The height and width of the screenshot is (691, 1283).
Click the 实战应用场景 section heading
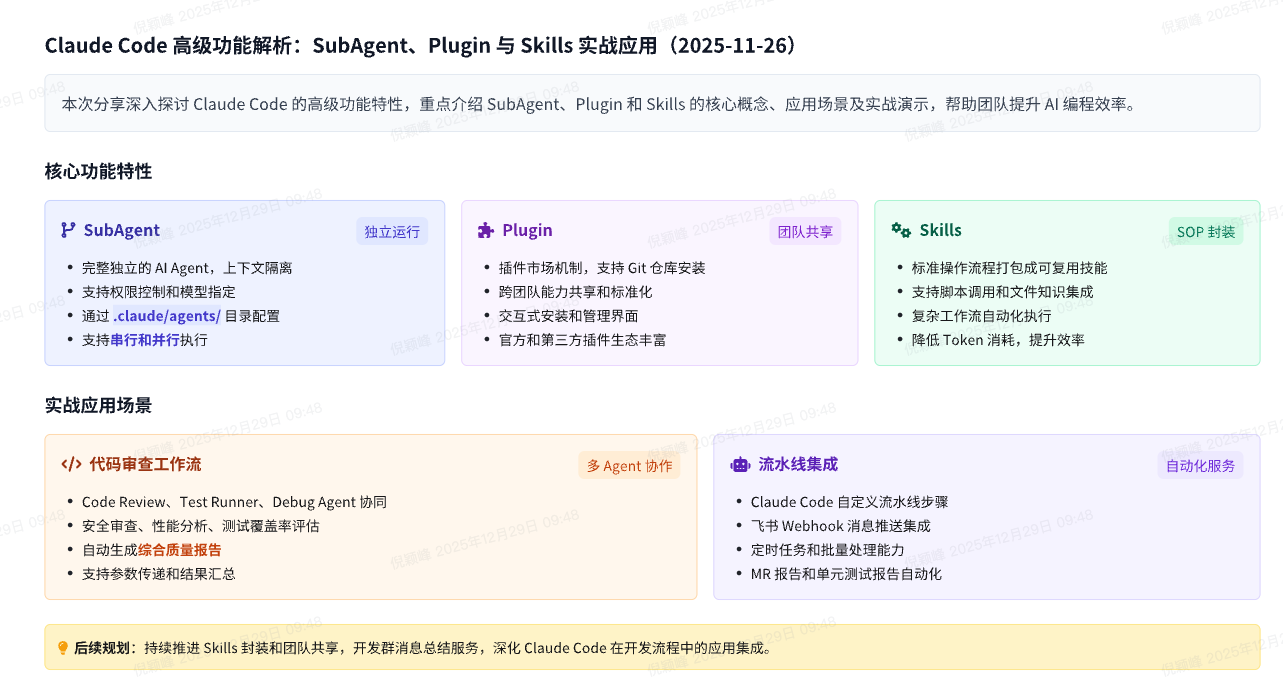pyautogui.click(x=98, y=405)
